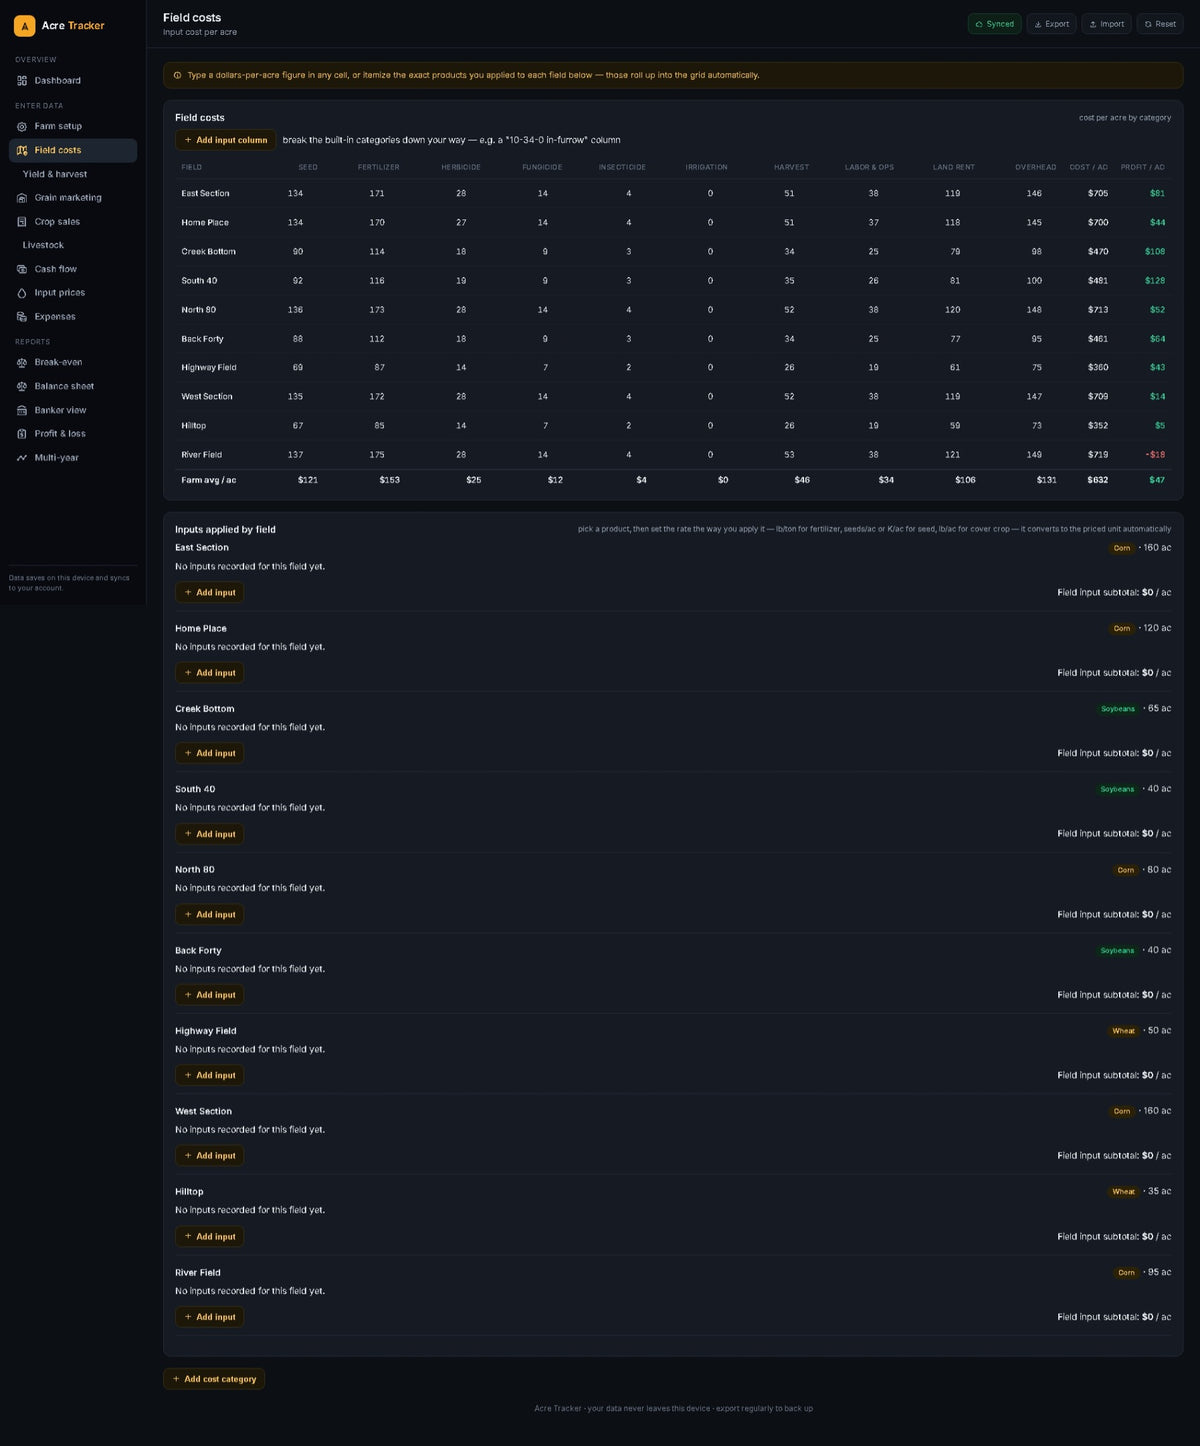1200x1446 pixels.
Task: Click the Reset button
Action: [x=1160, y=24]
